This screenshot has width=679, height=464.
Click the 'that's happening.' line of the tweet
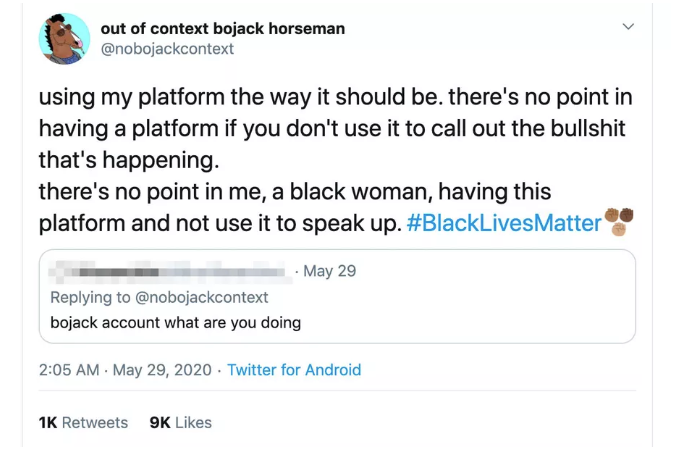tap(128, 160)
